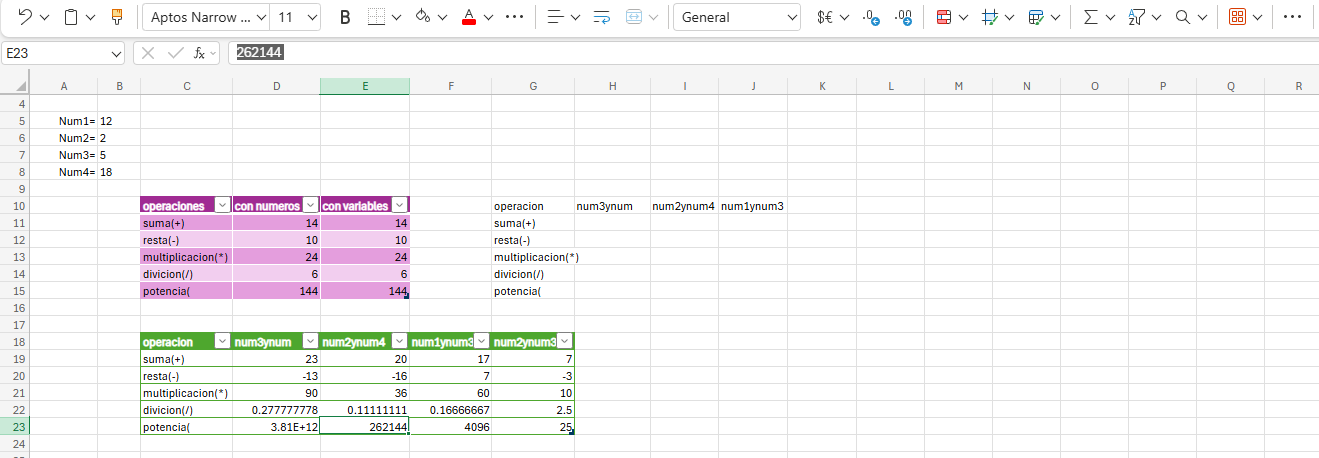The height and width of the screenshot is (458, 1319).
Task: Click the Insert Function fx button
Action: click(200, 53)
